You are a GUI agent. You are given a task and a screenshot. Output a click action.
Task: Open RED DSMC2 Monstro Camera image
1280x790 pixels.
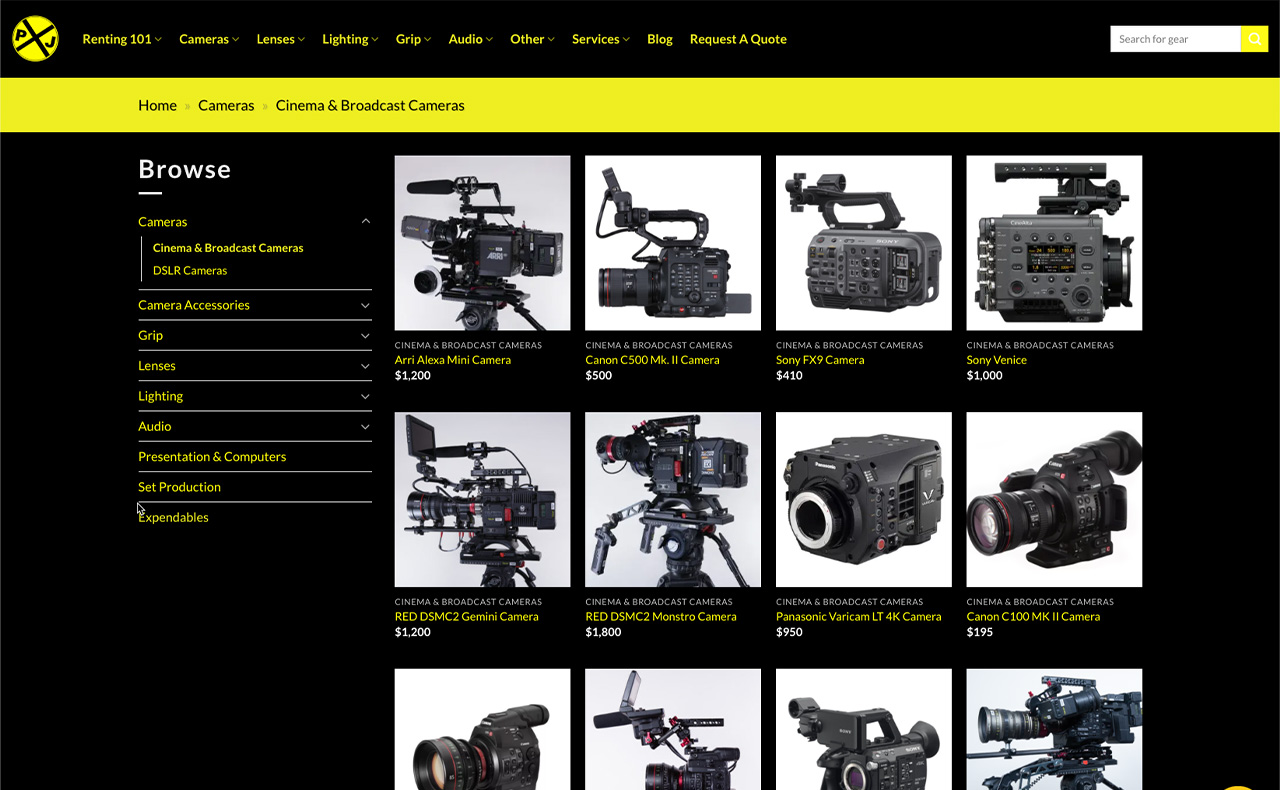(x=673, y=500)
